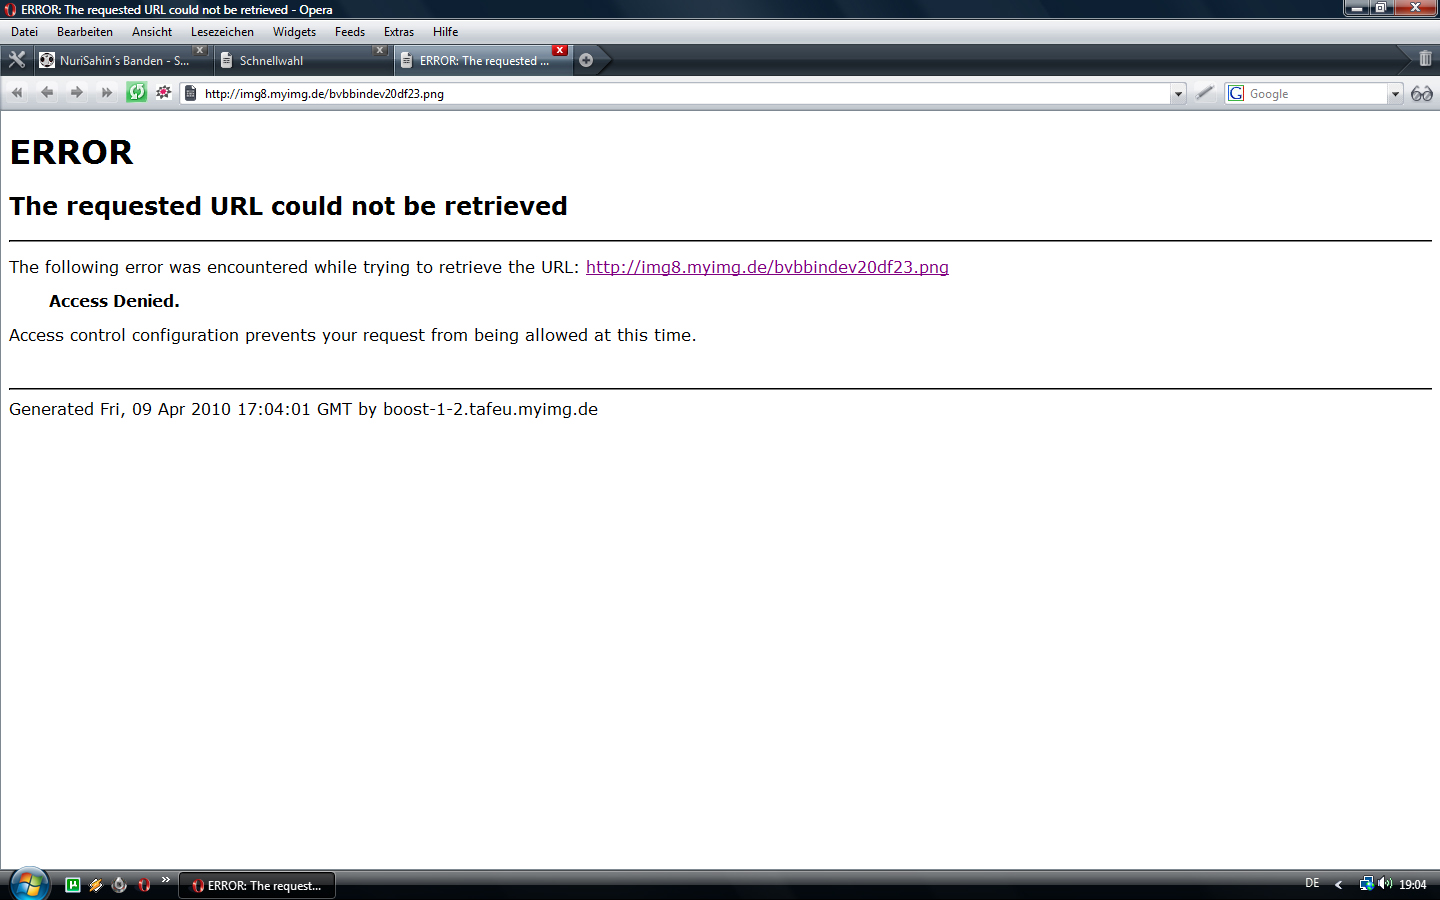Screen dimensions: 1440x900
Task: Open the Bearbeiten menu
Action: pyautogui.click(x=85, y=32)
